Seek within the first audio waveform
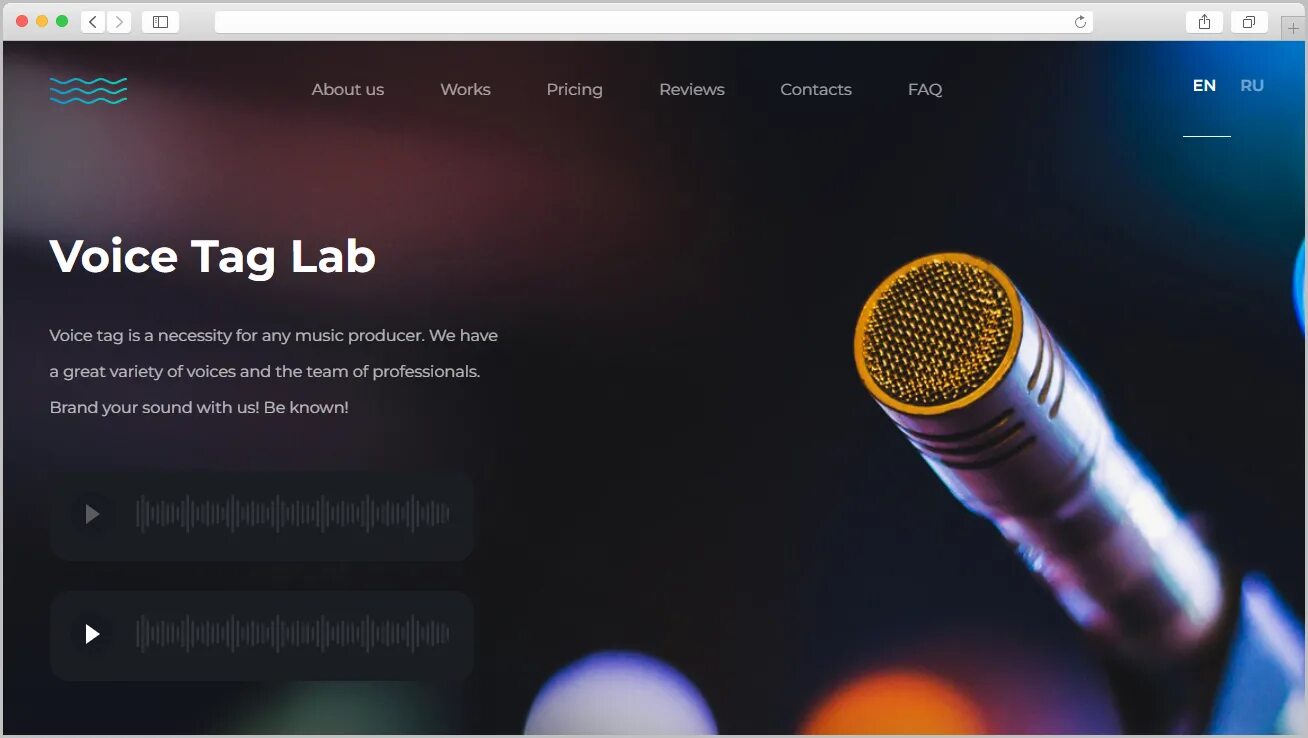This screenshot has width=1308, height=738. [293, 514]
